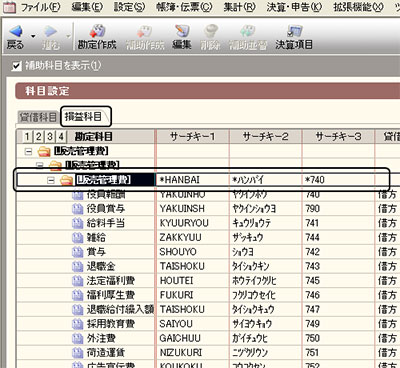This screenshot has width=400, height=368.
Task: Click tree level 3 button
Action: click(50, 136)
